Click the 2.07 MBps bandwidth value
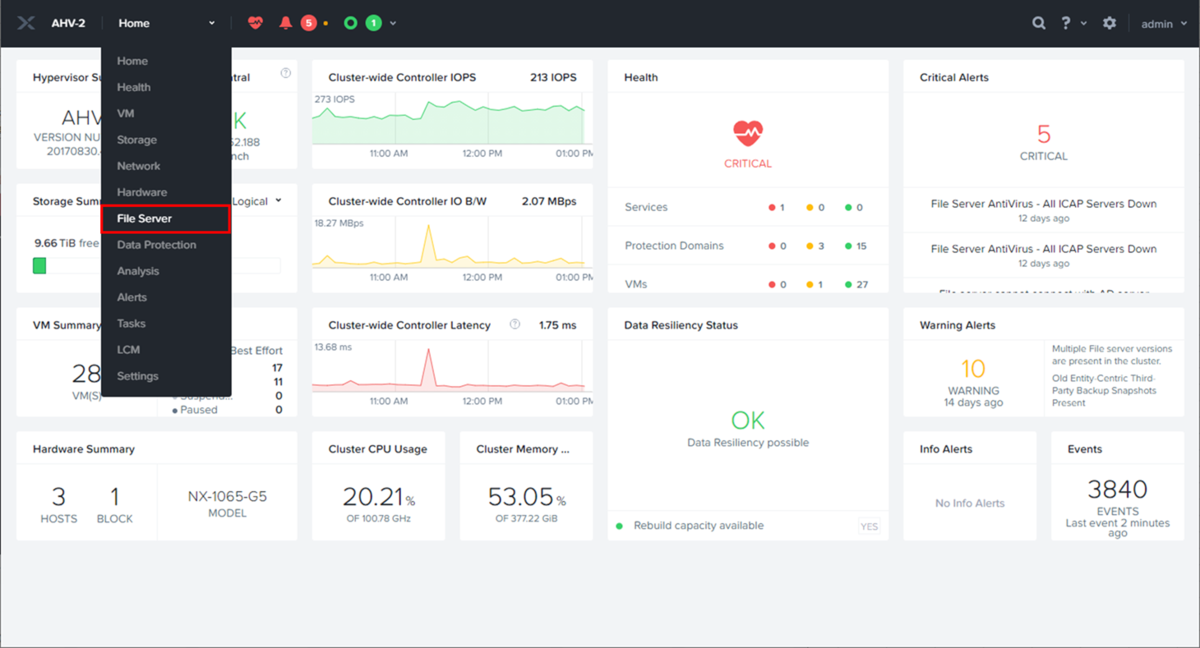 pyautogui.click(x=549, y=201)
